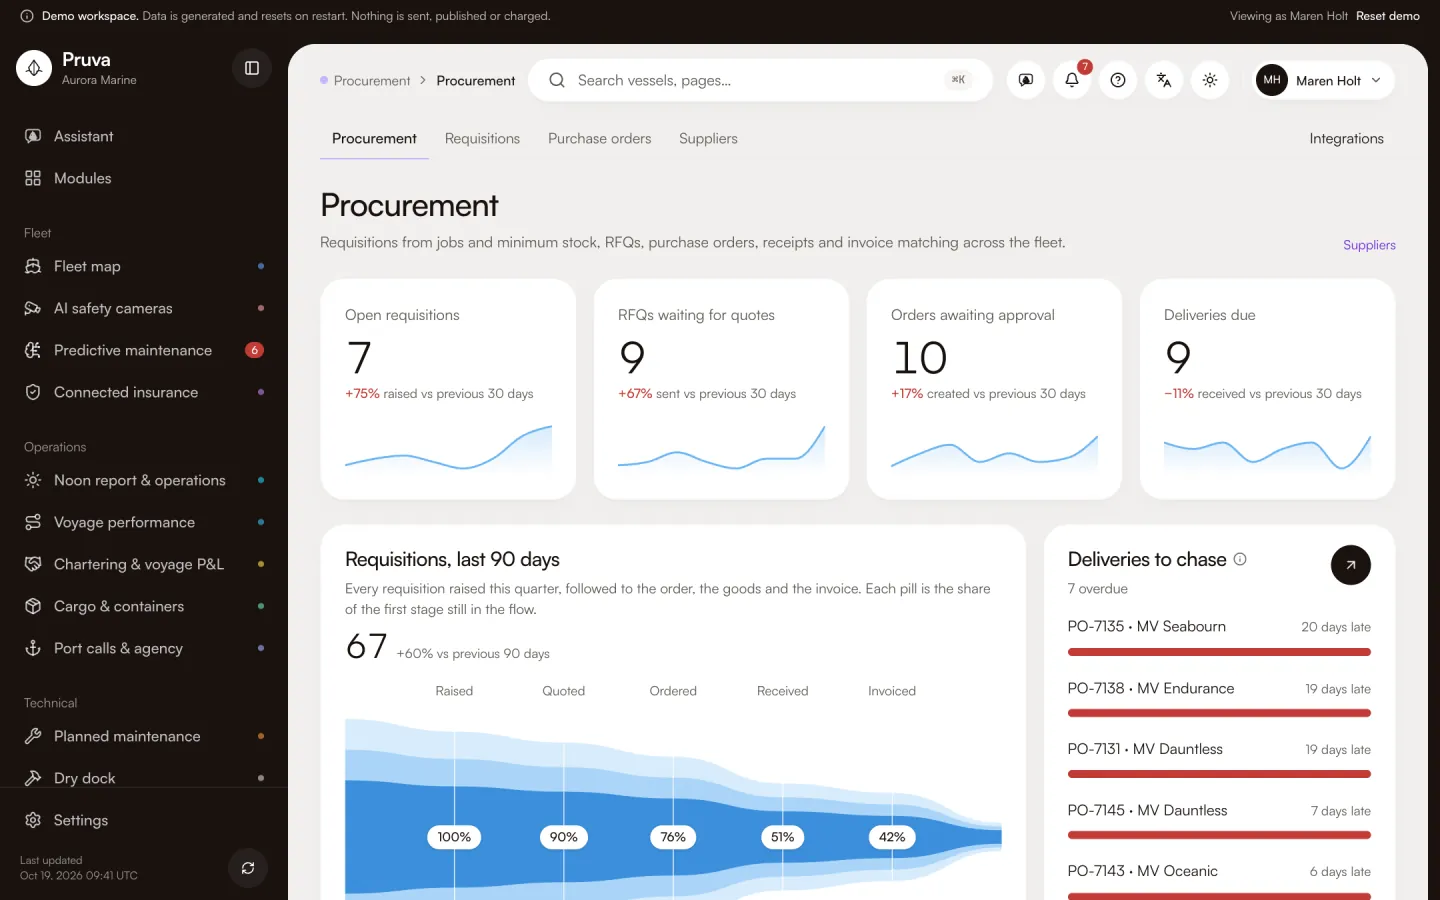The image size is (1440, 900).
Task: Click the Procurement breadcrumb parent link
Action: [x=372, y=81]
